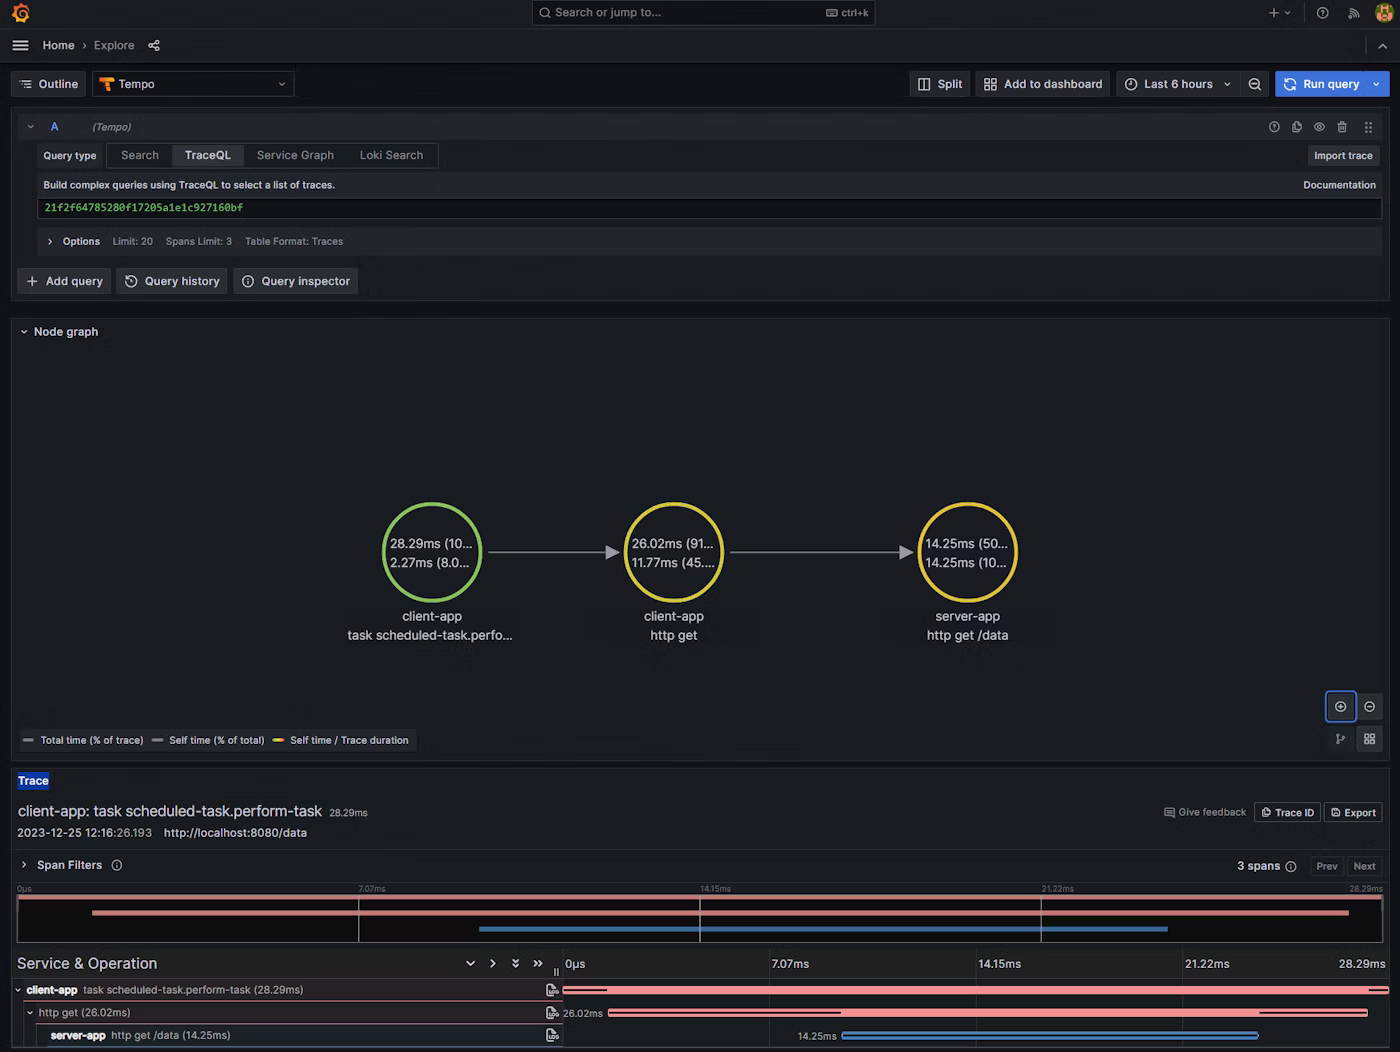This screenshot has width=1400, height=1052.
Task: Toggle the Split view button
Action: [x=940, y=84]
